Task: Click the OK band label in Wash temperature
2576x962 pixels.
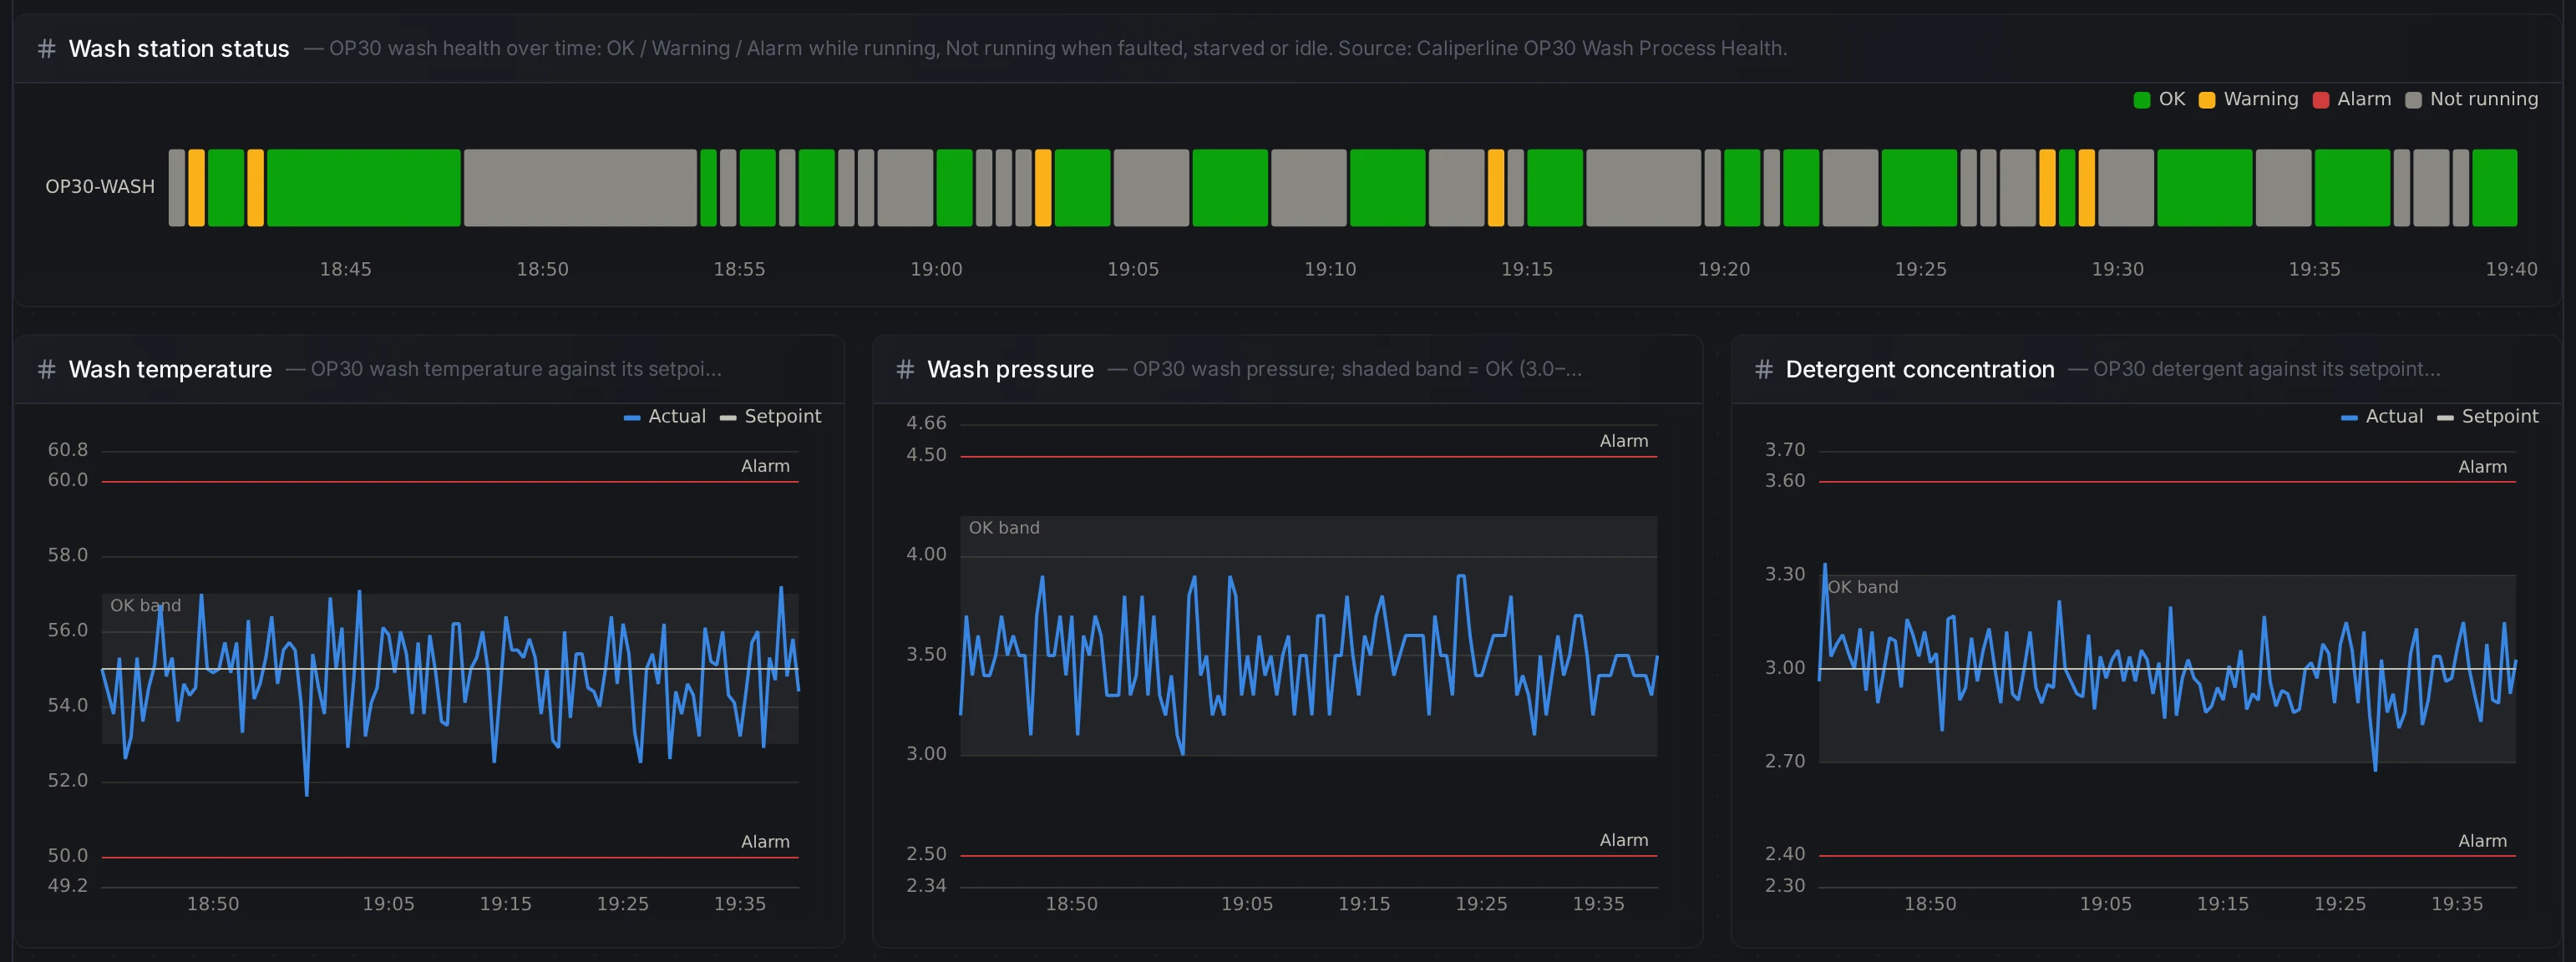Action: (145, 606)
